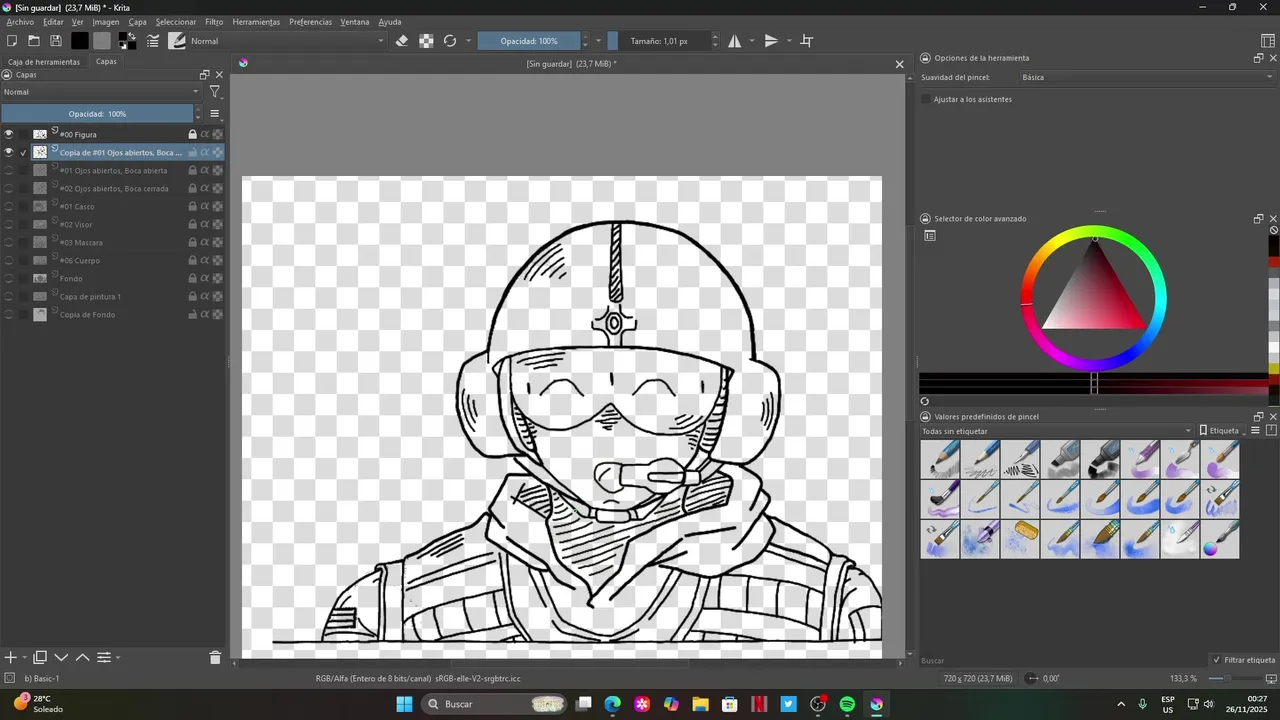Screen dimensions: 1280x720
Task: Click the save document icon
Action: click(56, 41)
